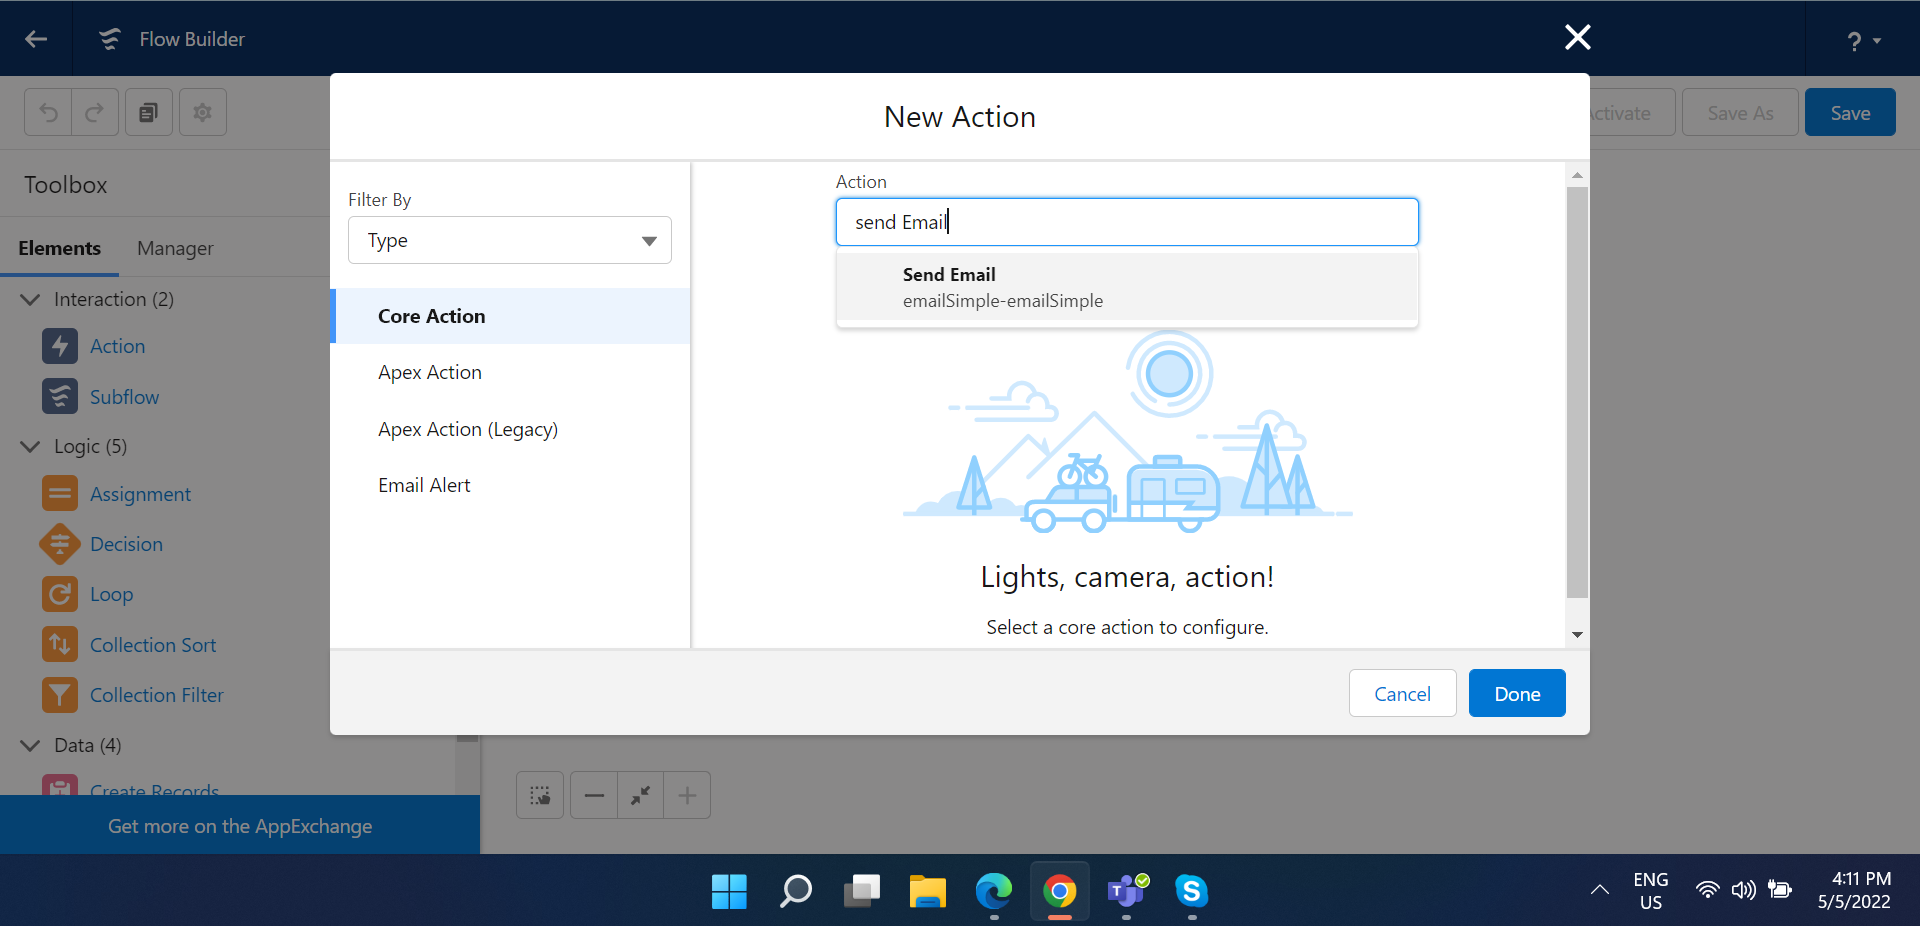This screenshot has height=926, width=1920.
Task: Open the Filter By Type dropdown
Action: tap(509, 240)
